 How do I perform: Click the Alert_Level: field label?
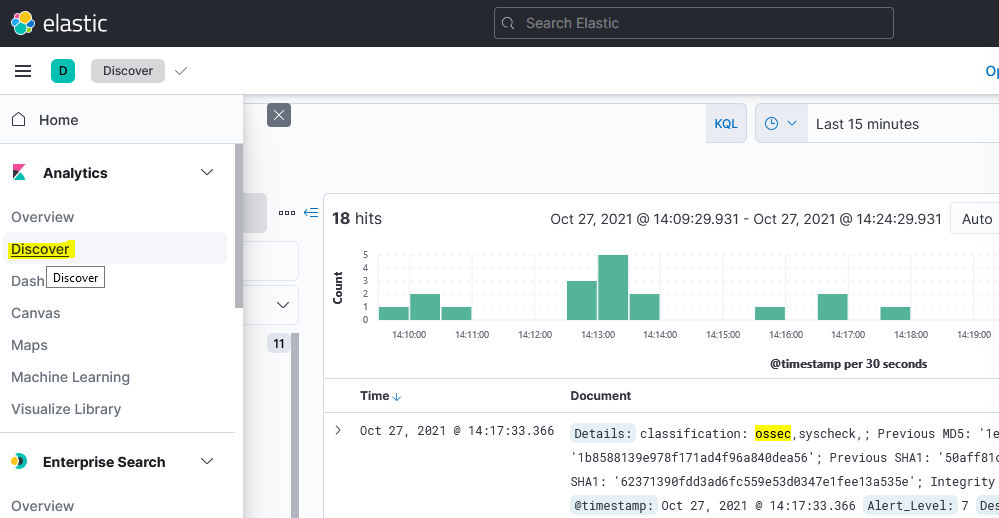[910, 505]
